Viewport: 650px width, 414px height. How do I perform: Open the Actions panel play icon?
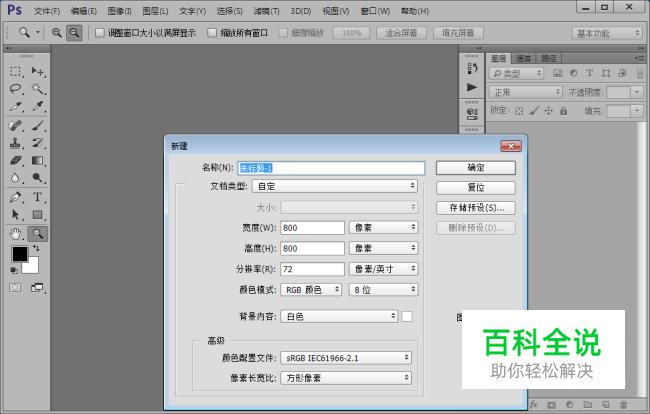tap(472, 87)
